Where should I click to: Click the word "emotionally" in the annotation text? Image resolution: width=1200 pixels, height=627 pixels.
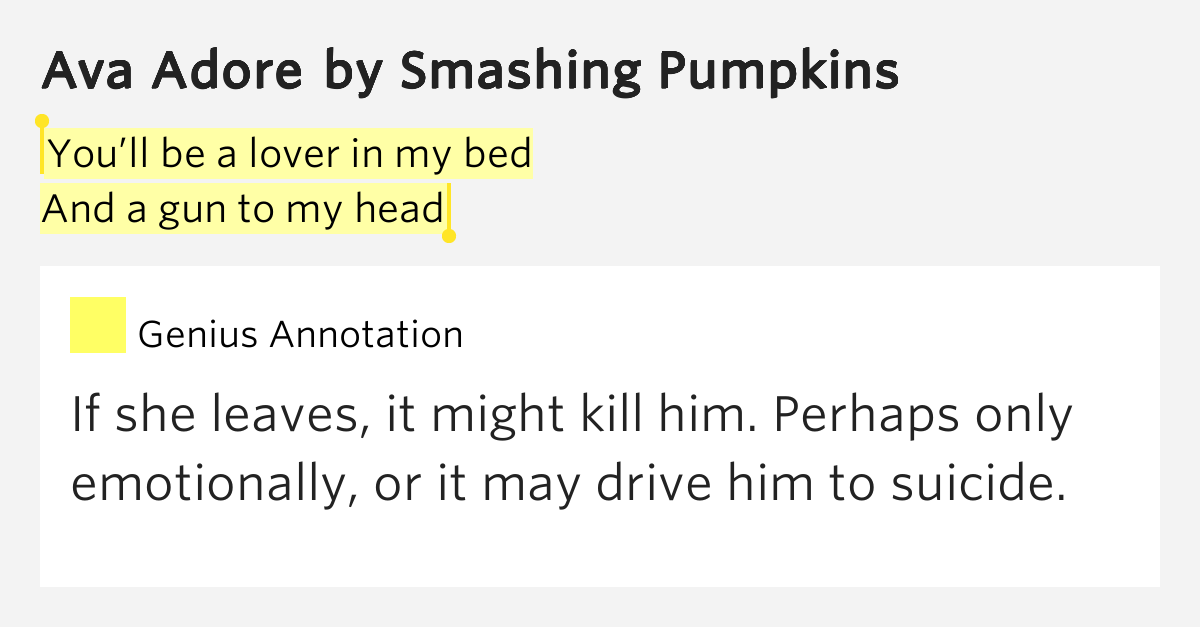[x=212, y=486]
